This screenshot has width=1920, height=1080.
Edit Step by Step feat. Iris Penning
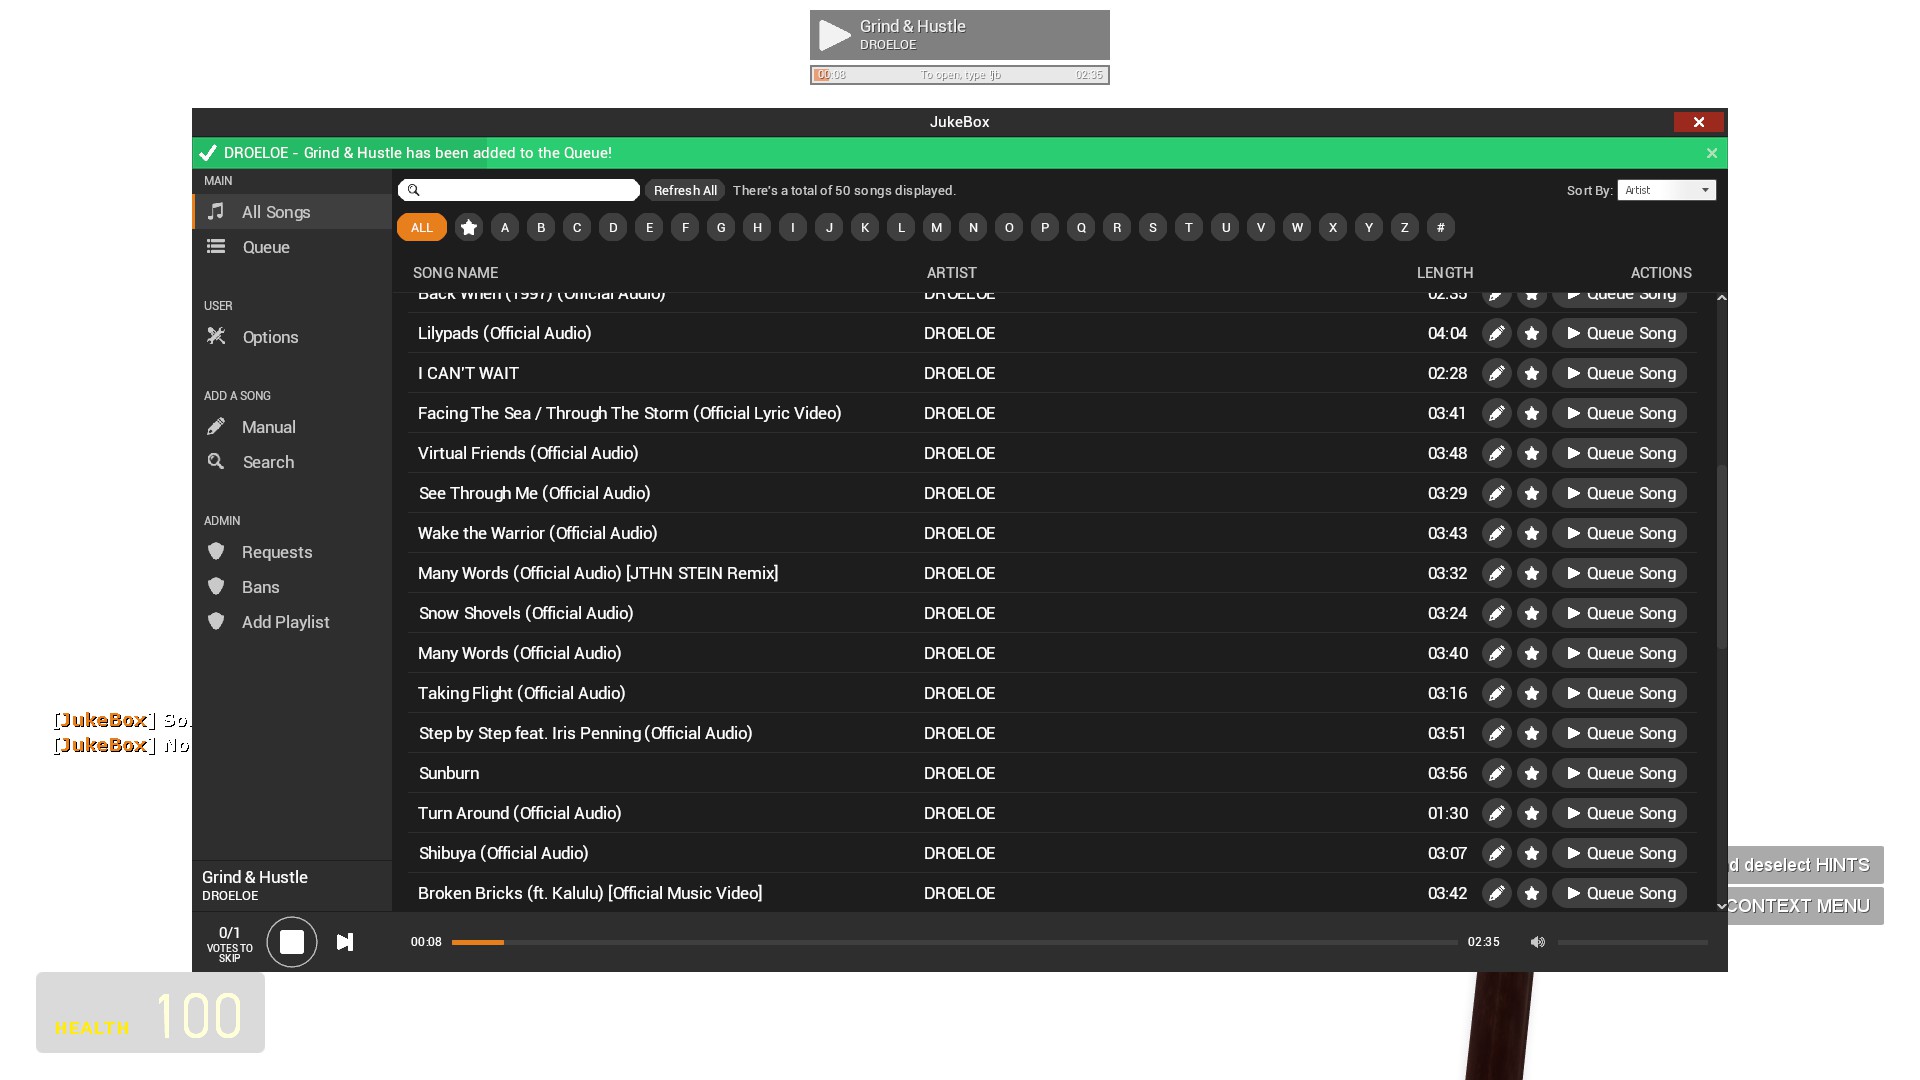(x=1496, y=733)
